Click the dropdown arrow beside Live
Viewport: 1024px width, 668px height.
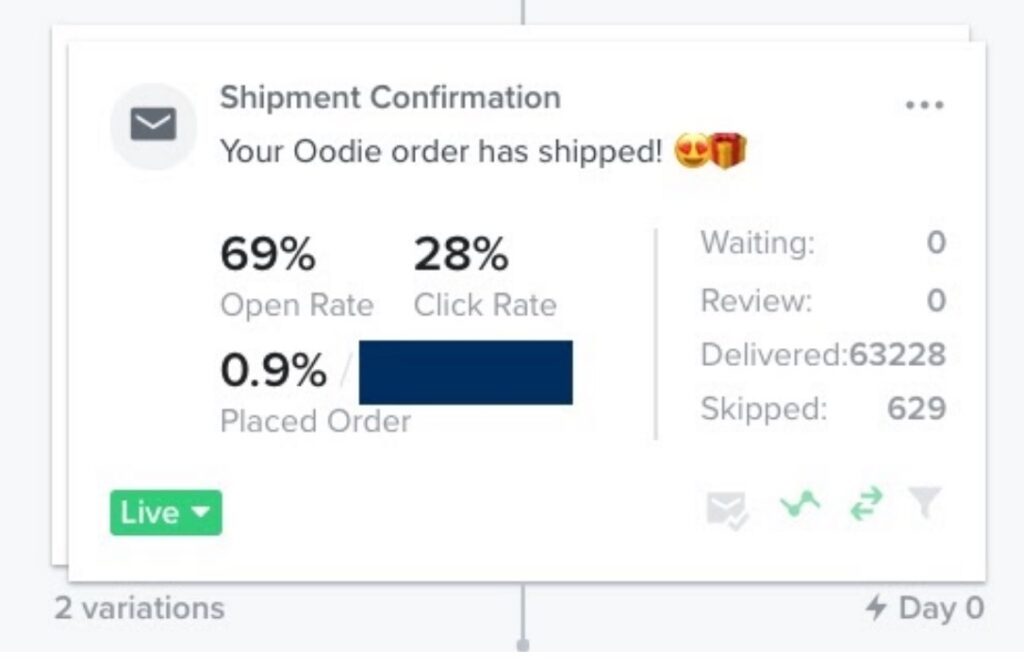pos(201,512)
